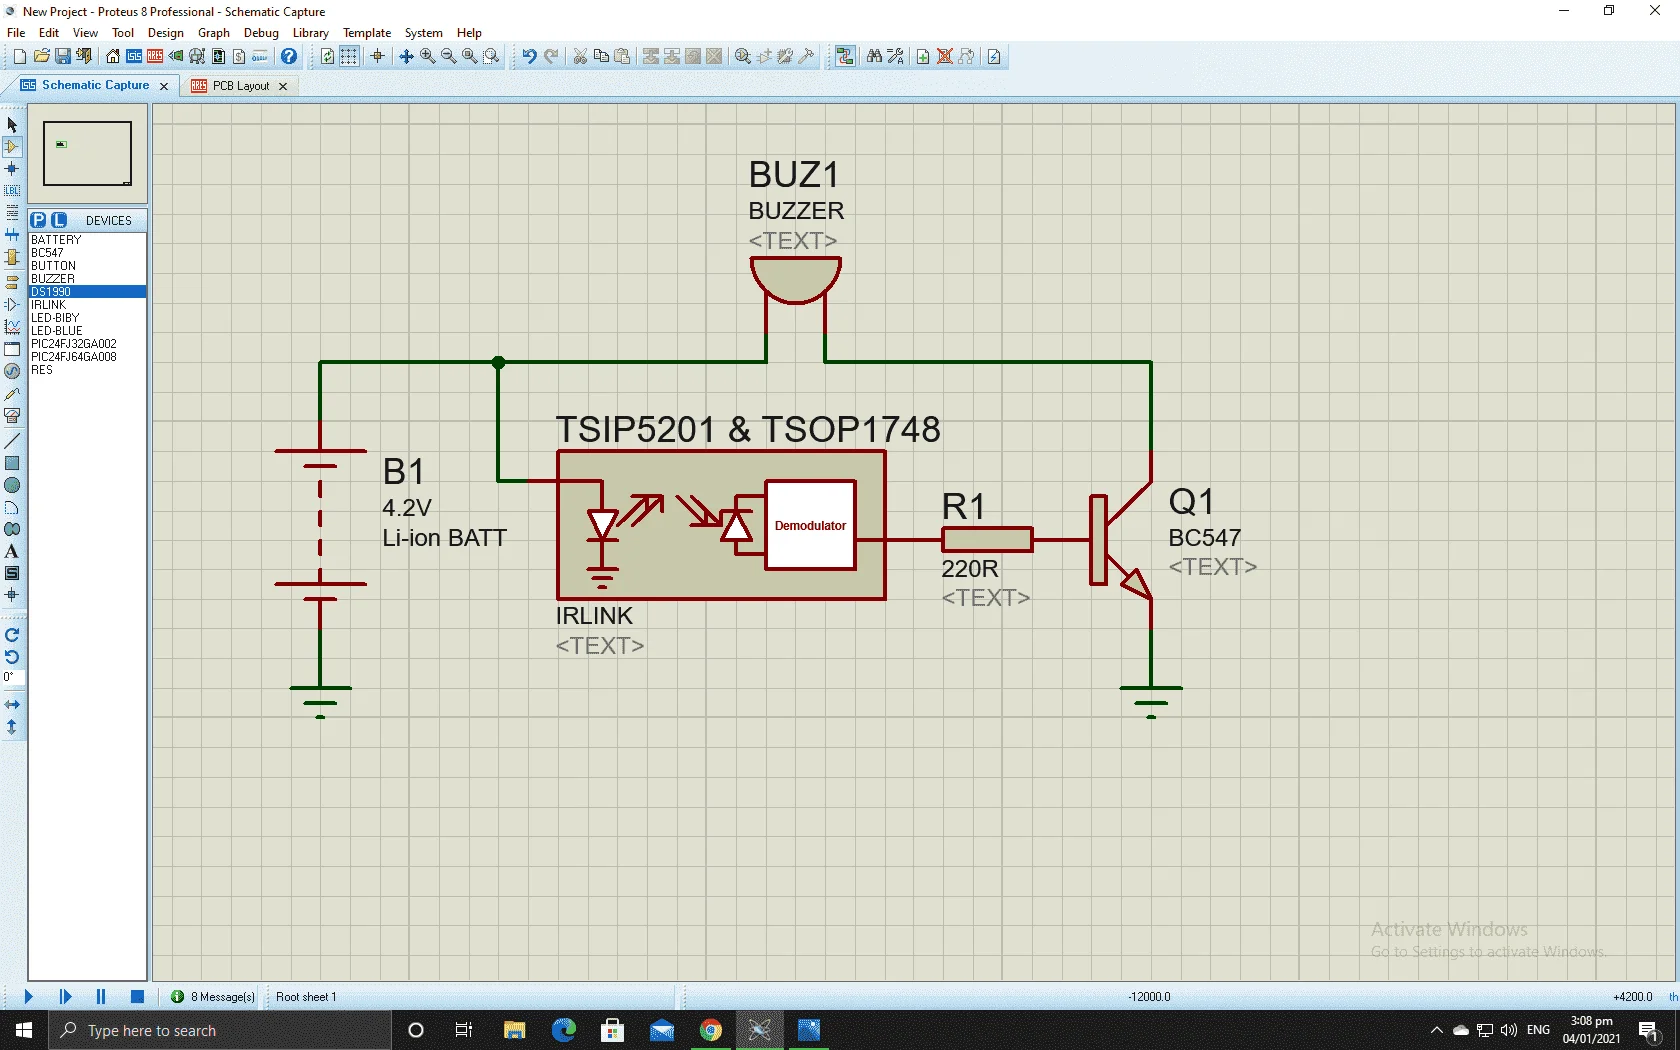Save the project with the floppy disk icon
Screen dimensions: 1680x1050
[x=63, y=57]
